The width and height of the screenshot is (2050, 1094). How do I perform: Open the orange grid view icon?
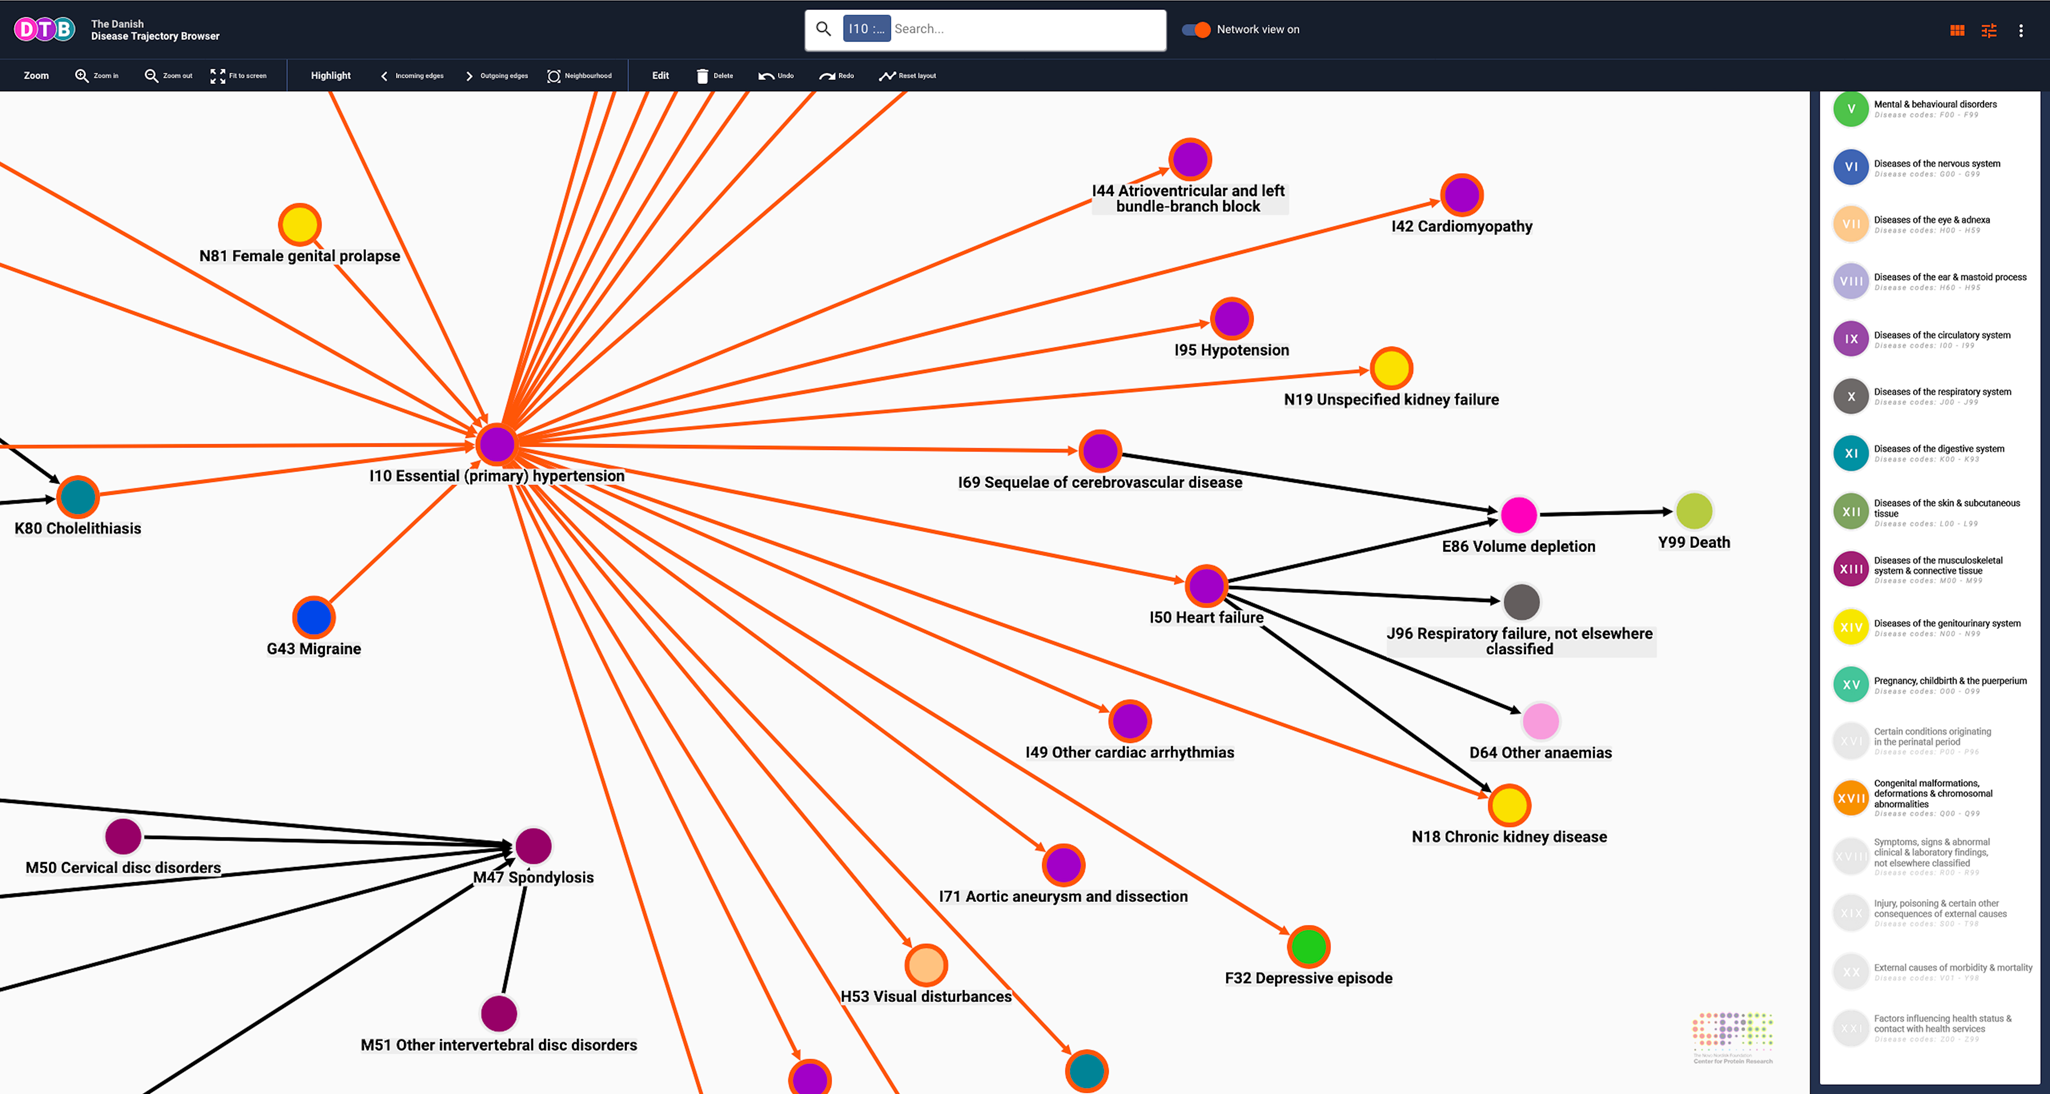tap(1957, 30)
